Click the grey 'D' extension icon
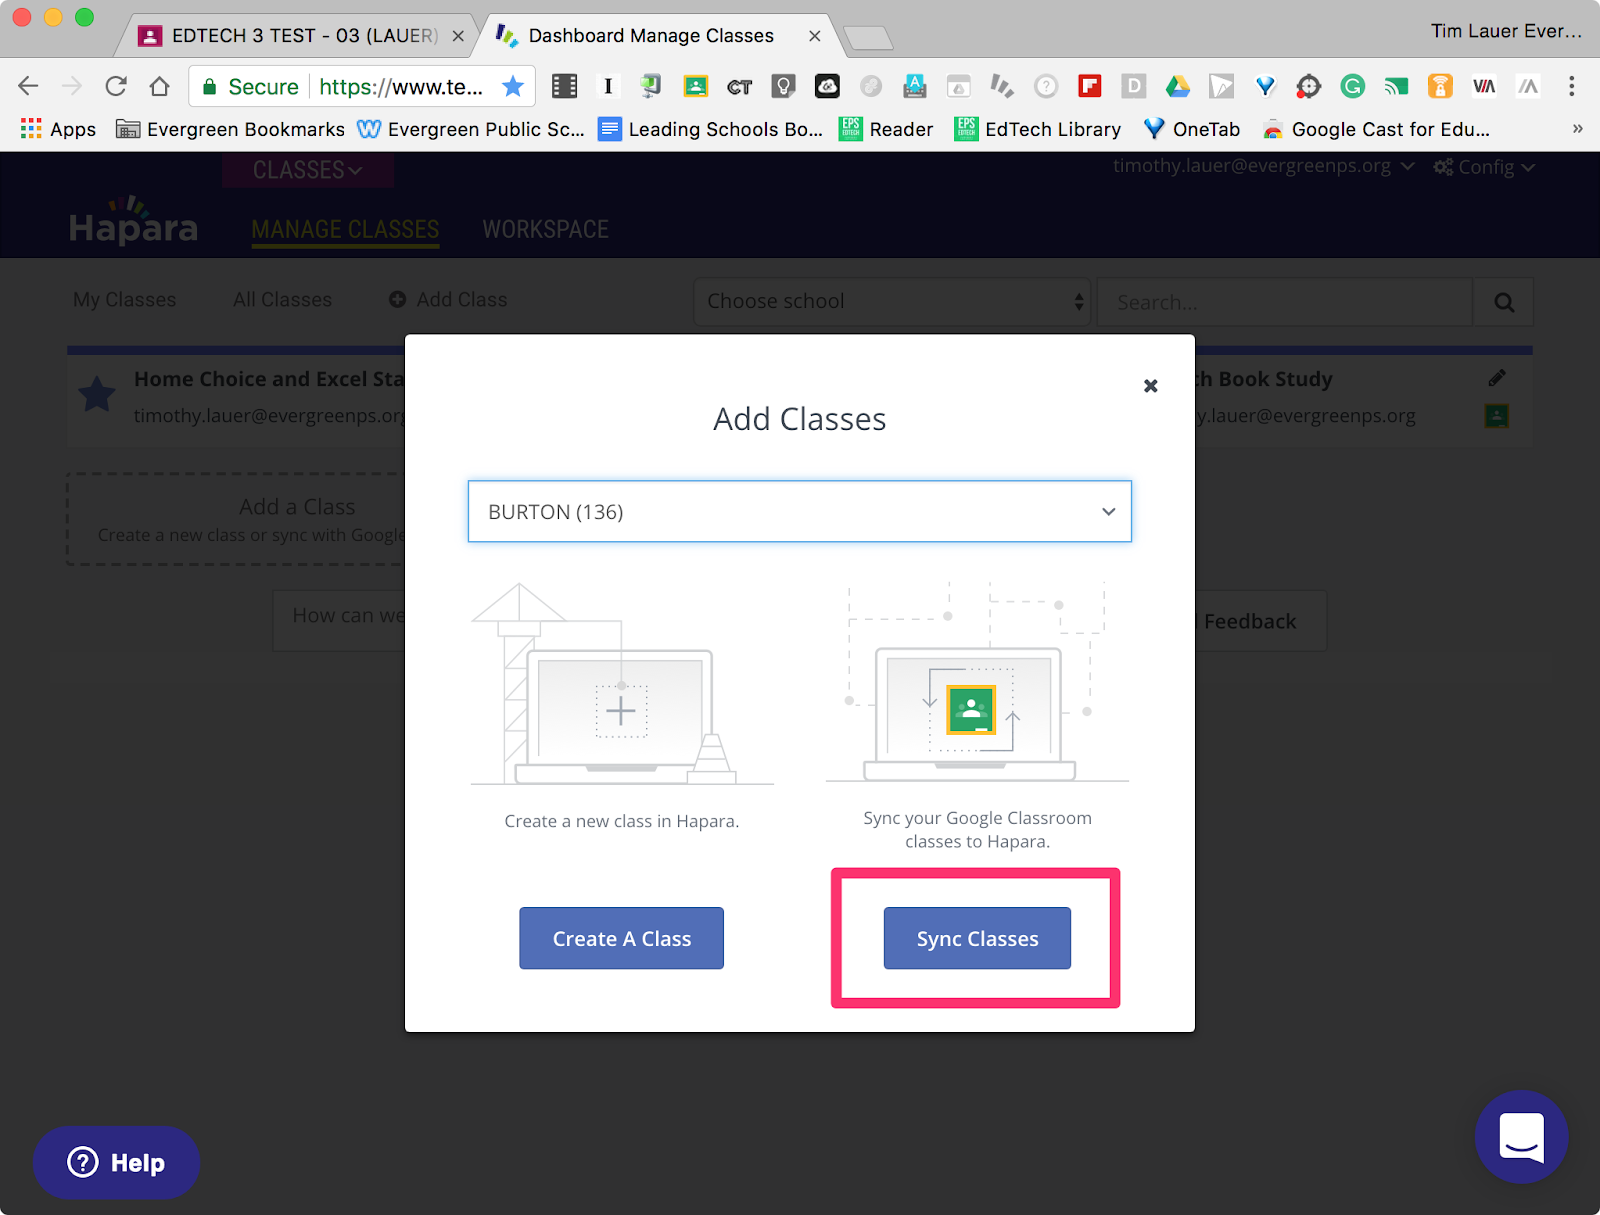Screen dimensions: 1600x1215 1134,86
